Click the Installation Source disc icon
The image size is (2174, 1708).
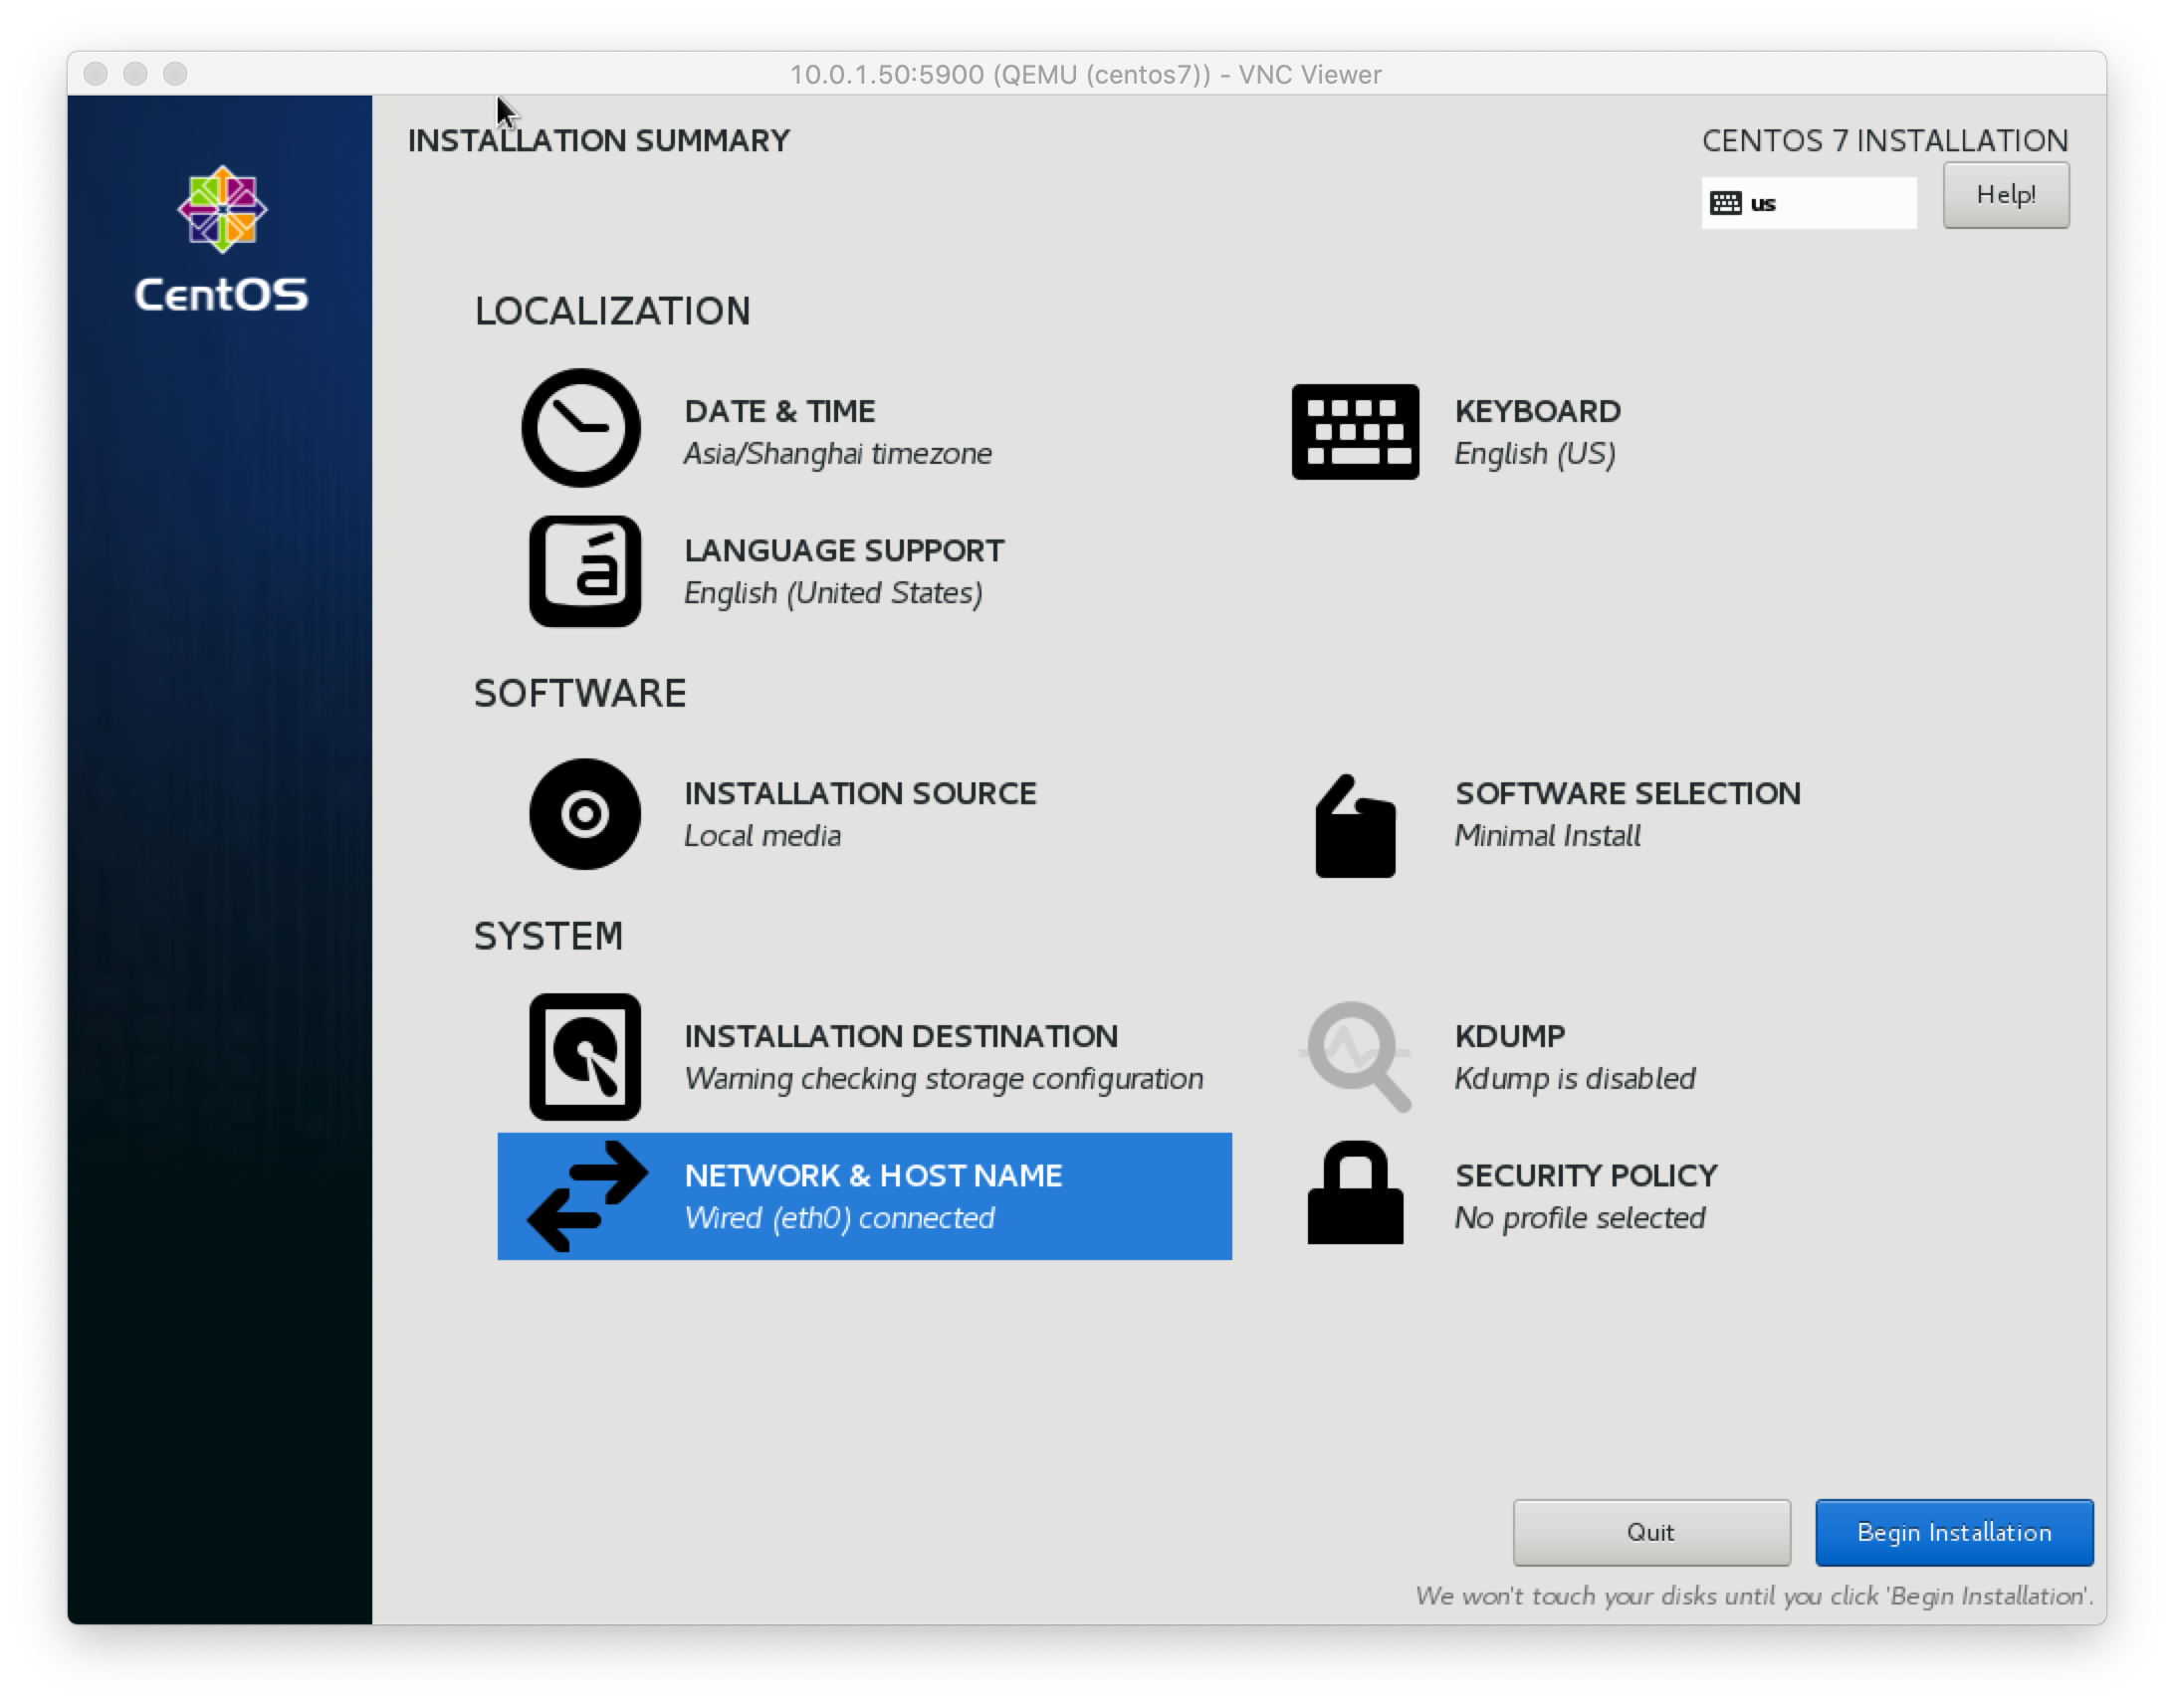coord(585,814)
